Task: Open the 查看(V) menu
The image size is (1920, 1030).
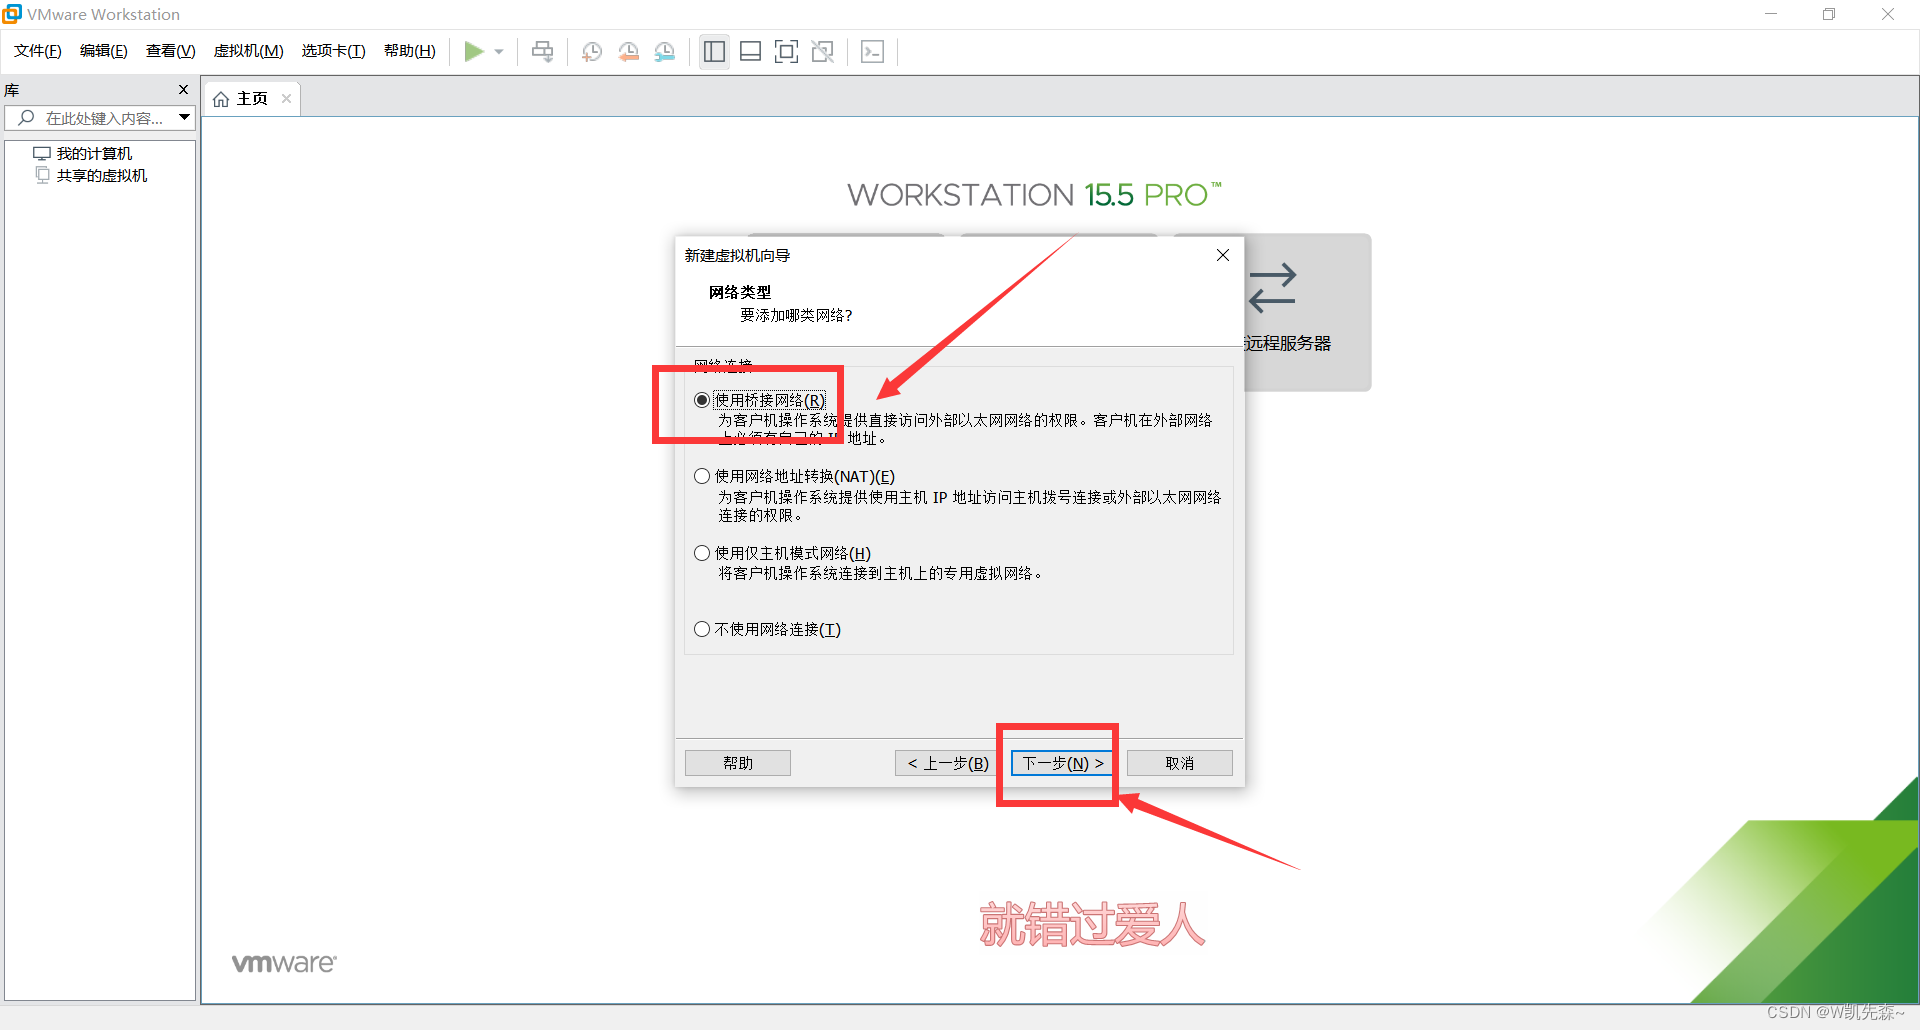Action: coord(171,51)
